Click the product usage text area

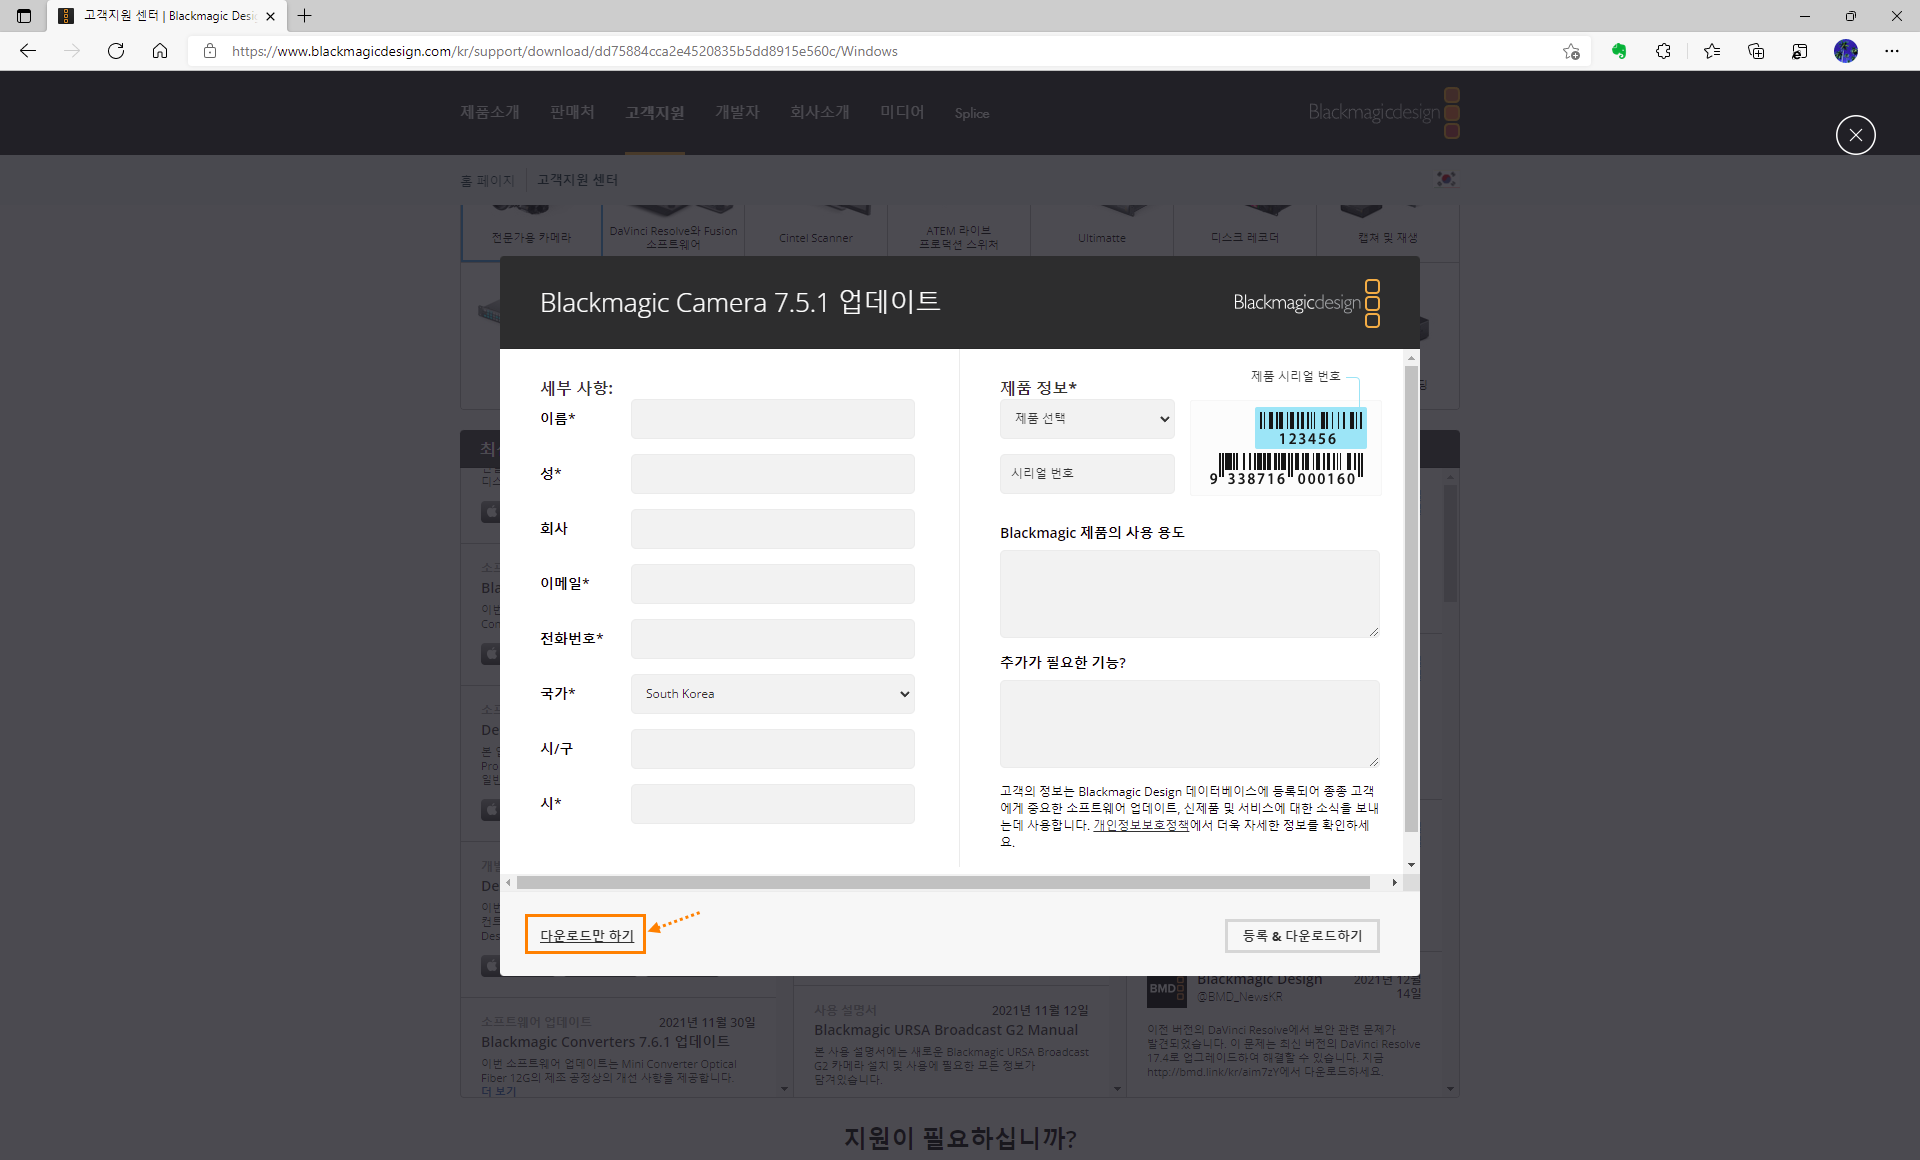click(1190, 594)
